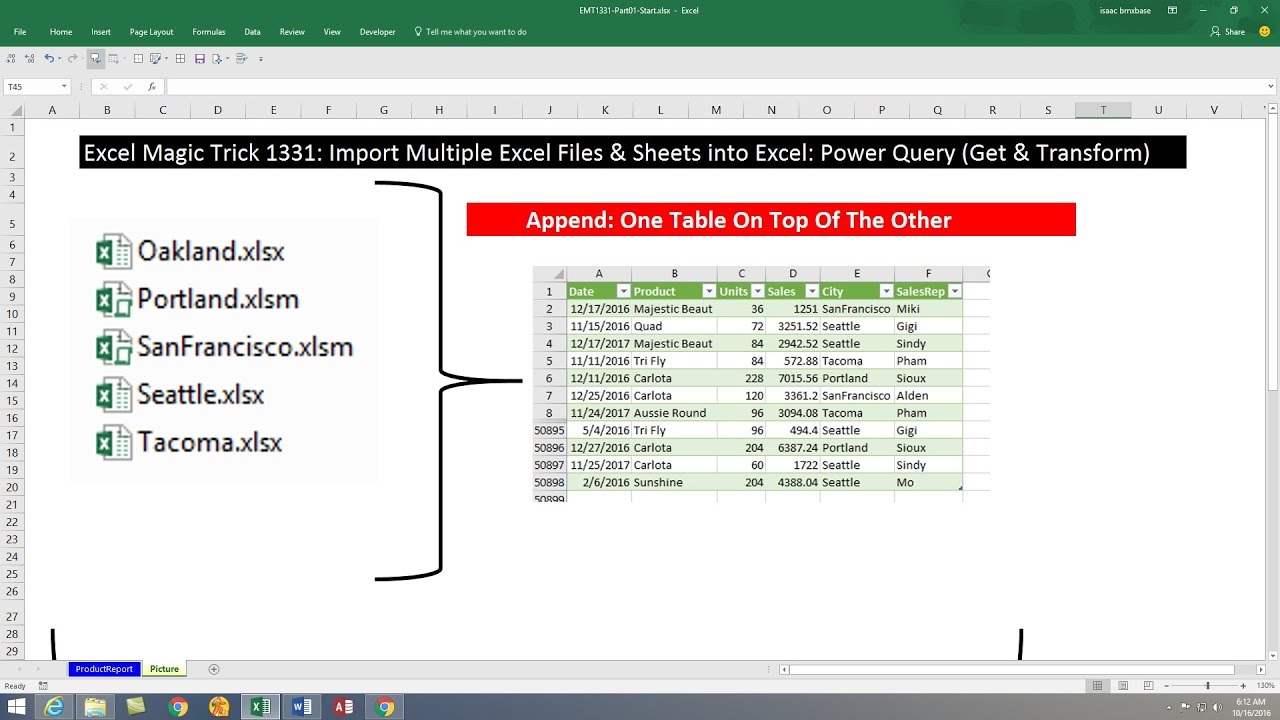Click the New Sheet plus button
Image resolution: width=1280 pixels, height=720 pixels.
(x=213, y=669)
